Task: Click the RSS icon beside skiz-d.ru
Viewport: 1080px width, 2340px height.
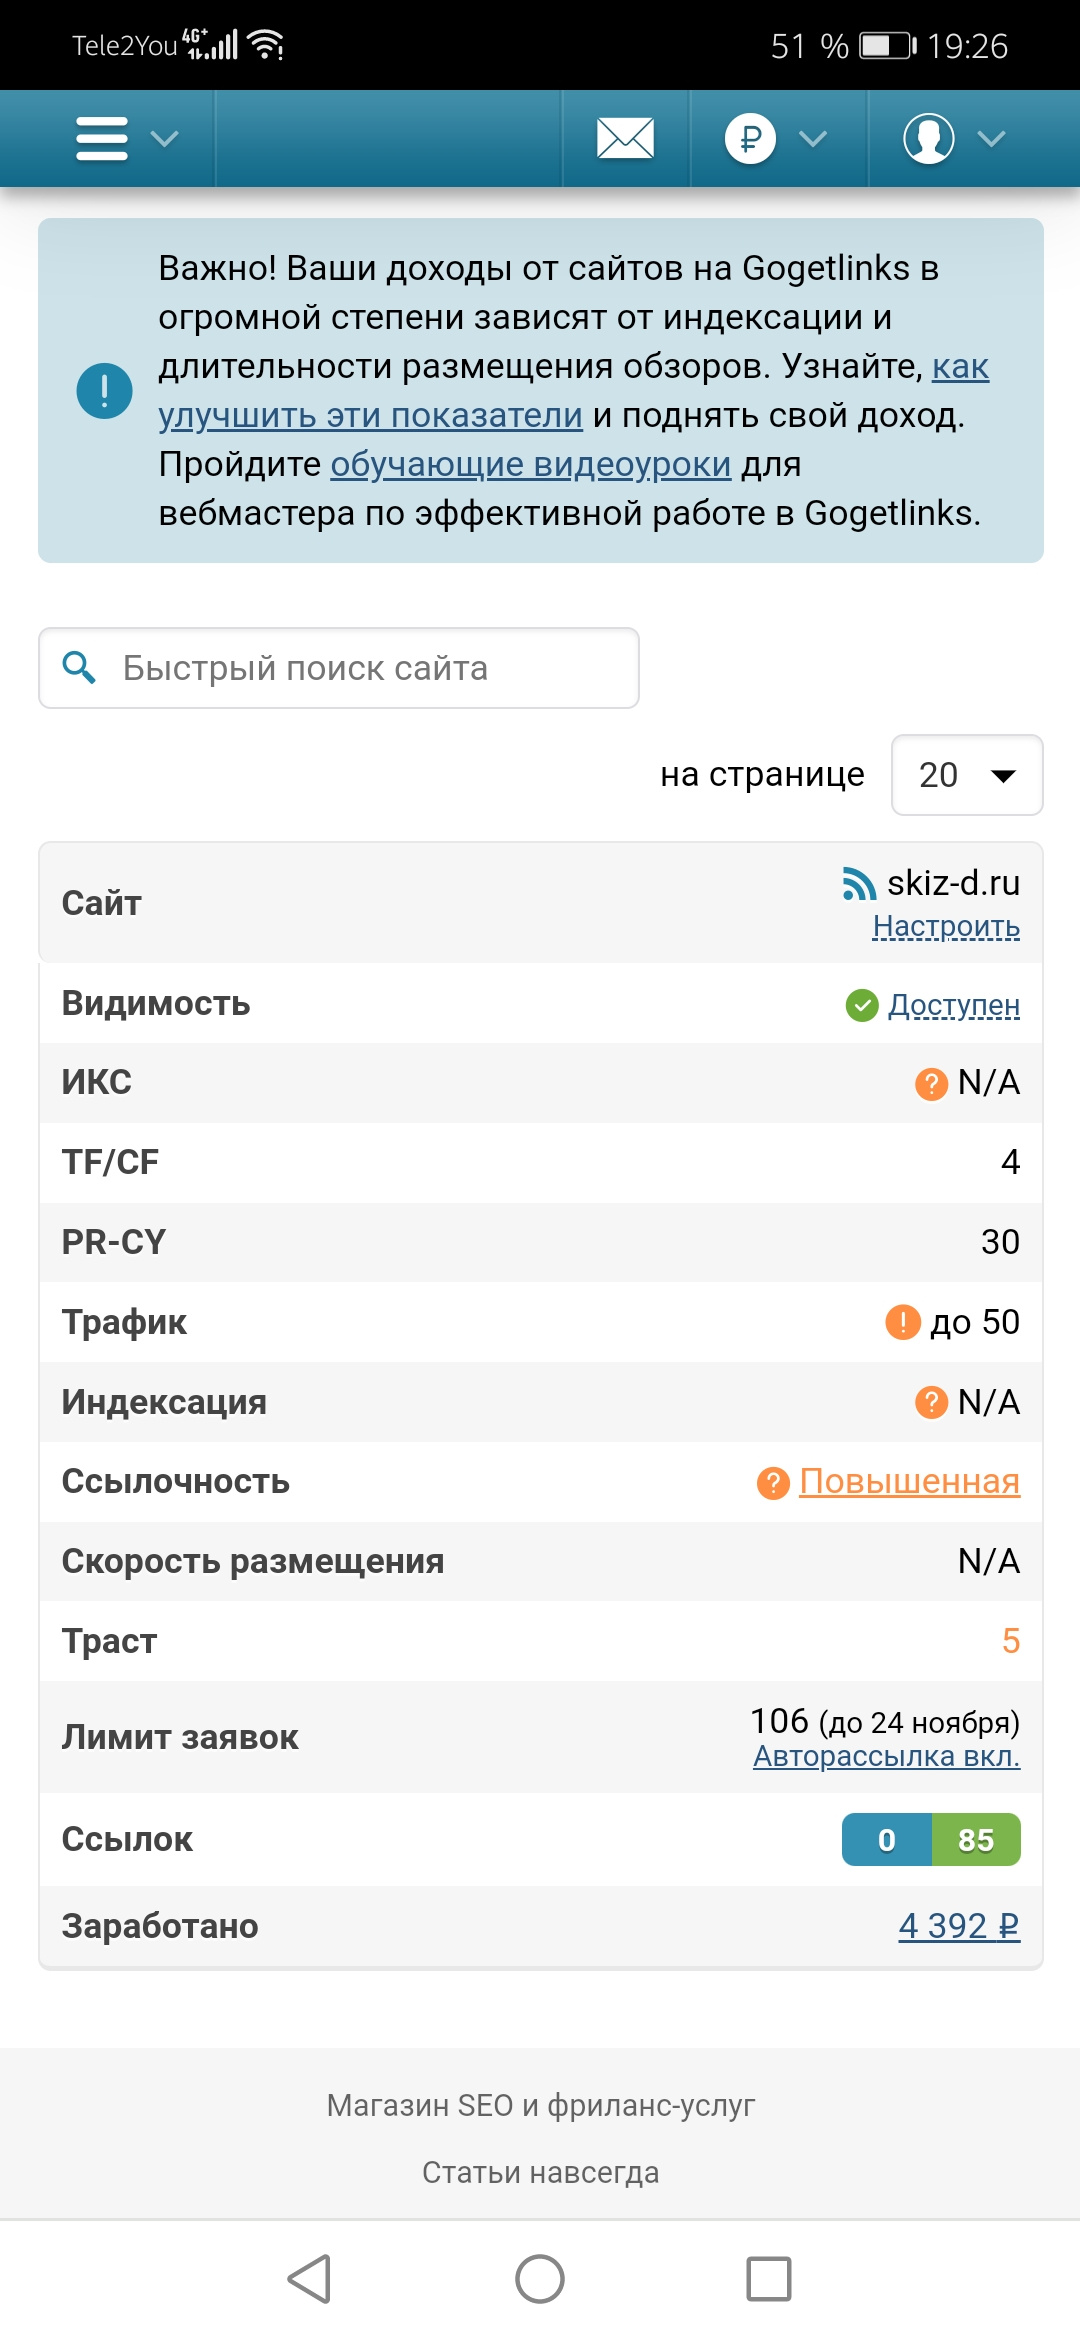Action: (x=859, y=884)
